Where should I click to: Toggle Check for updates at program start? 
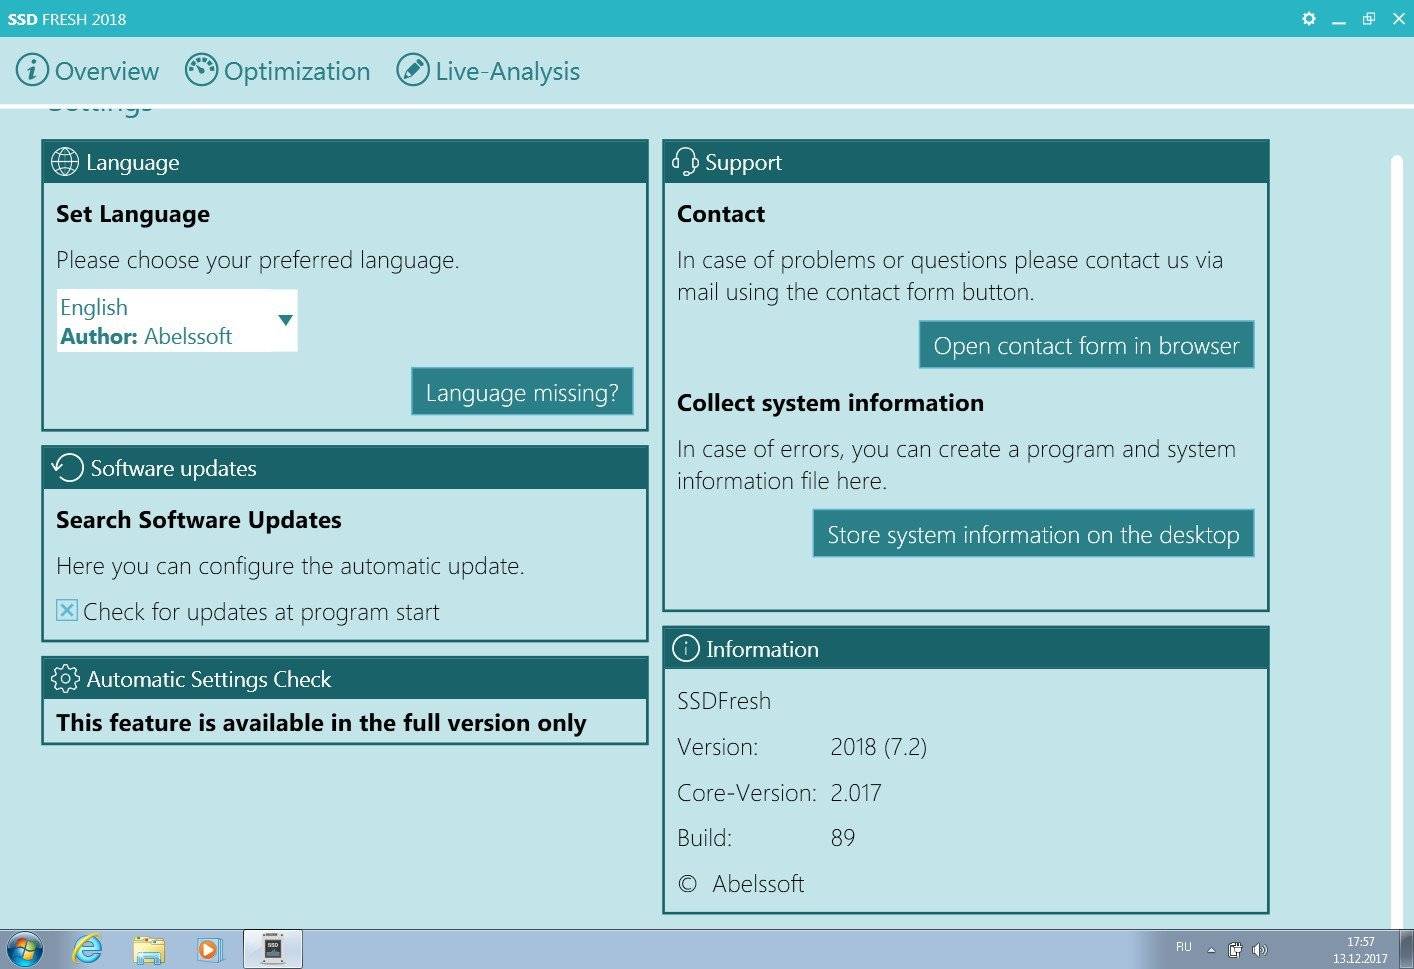tap(67, 610)
